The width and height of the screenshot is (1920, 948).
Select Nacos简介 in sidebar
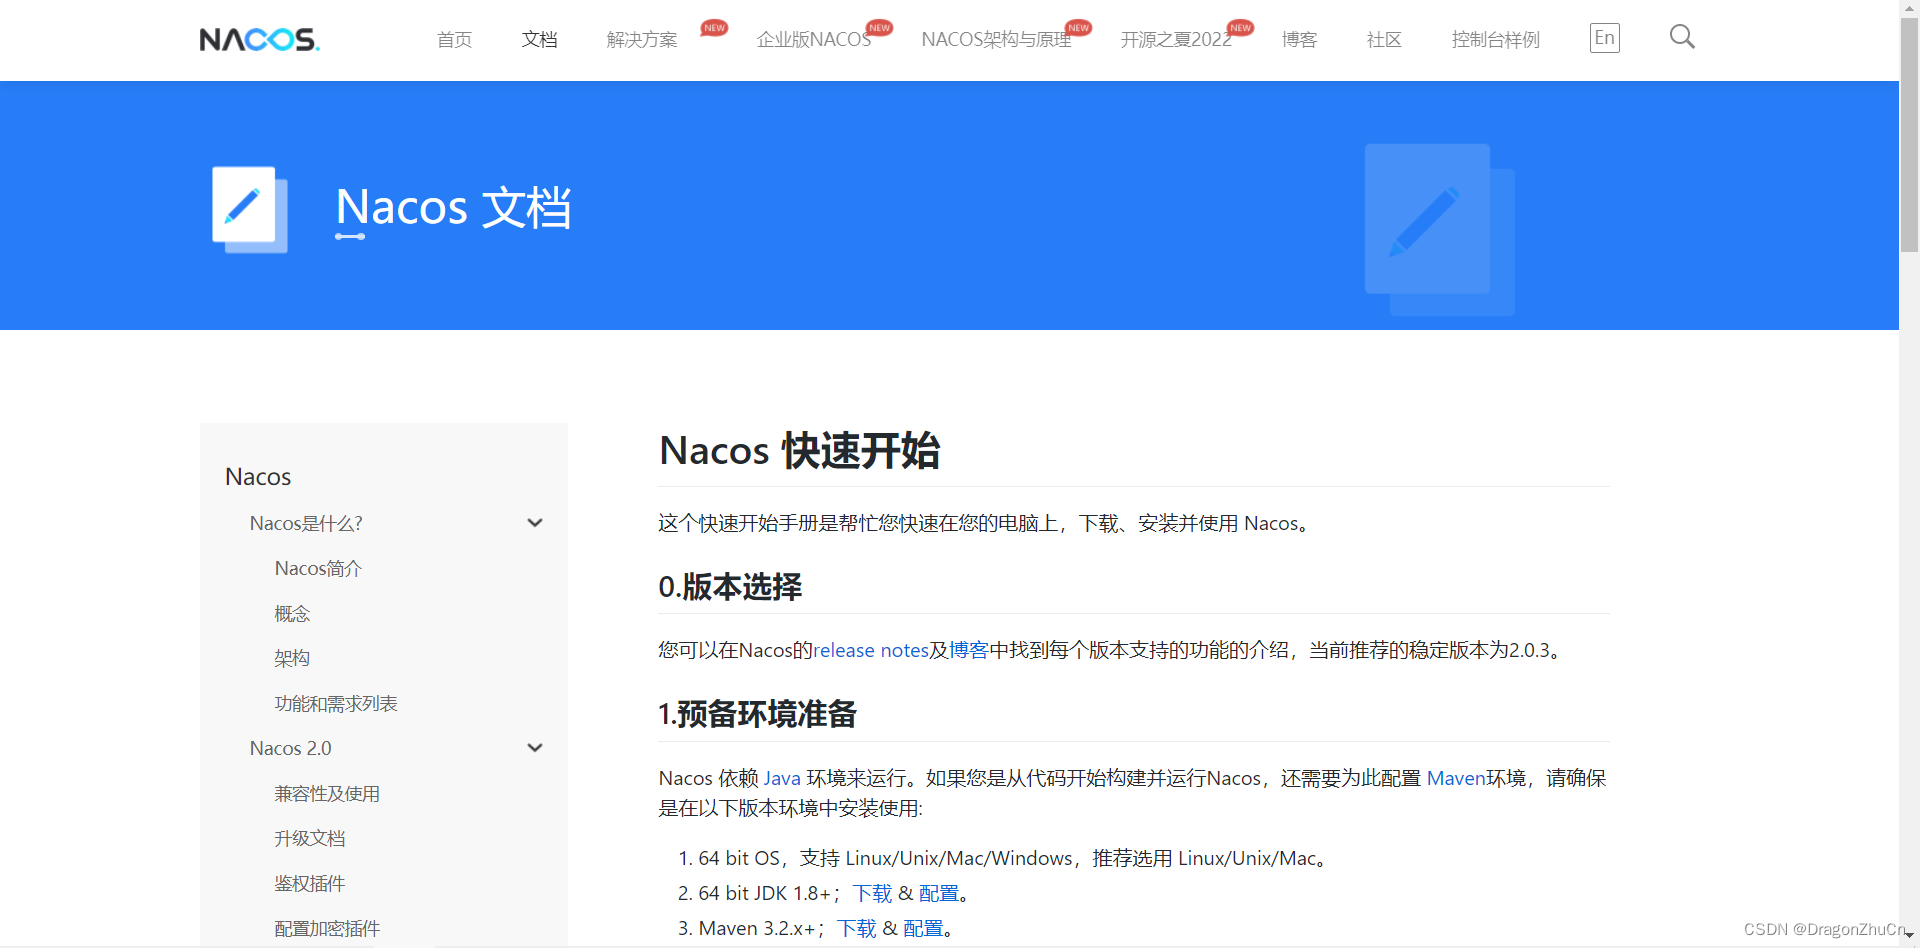(318, 568)
